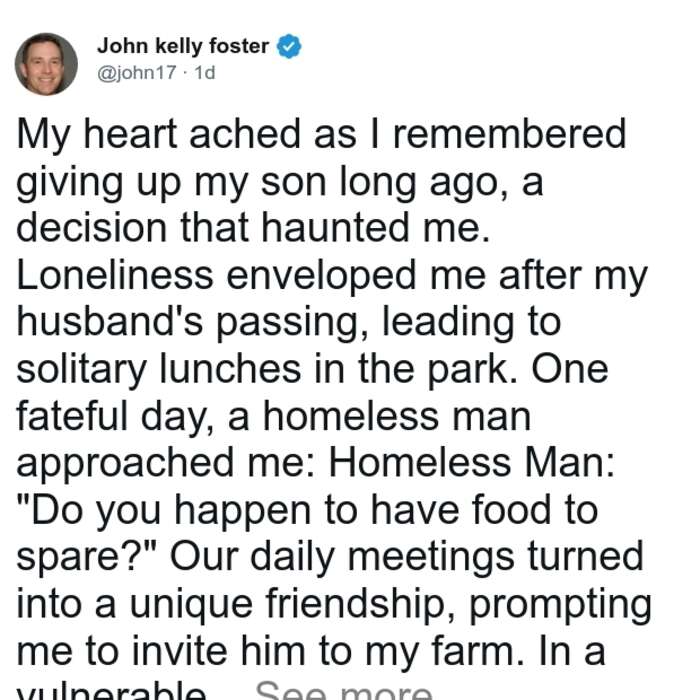Click the "Homeless Man:" speaker label
This screenshot has height=700, width=700.
(471, 463)
